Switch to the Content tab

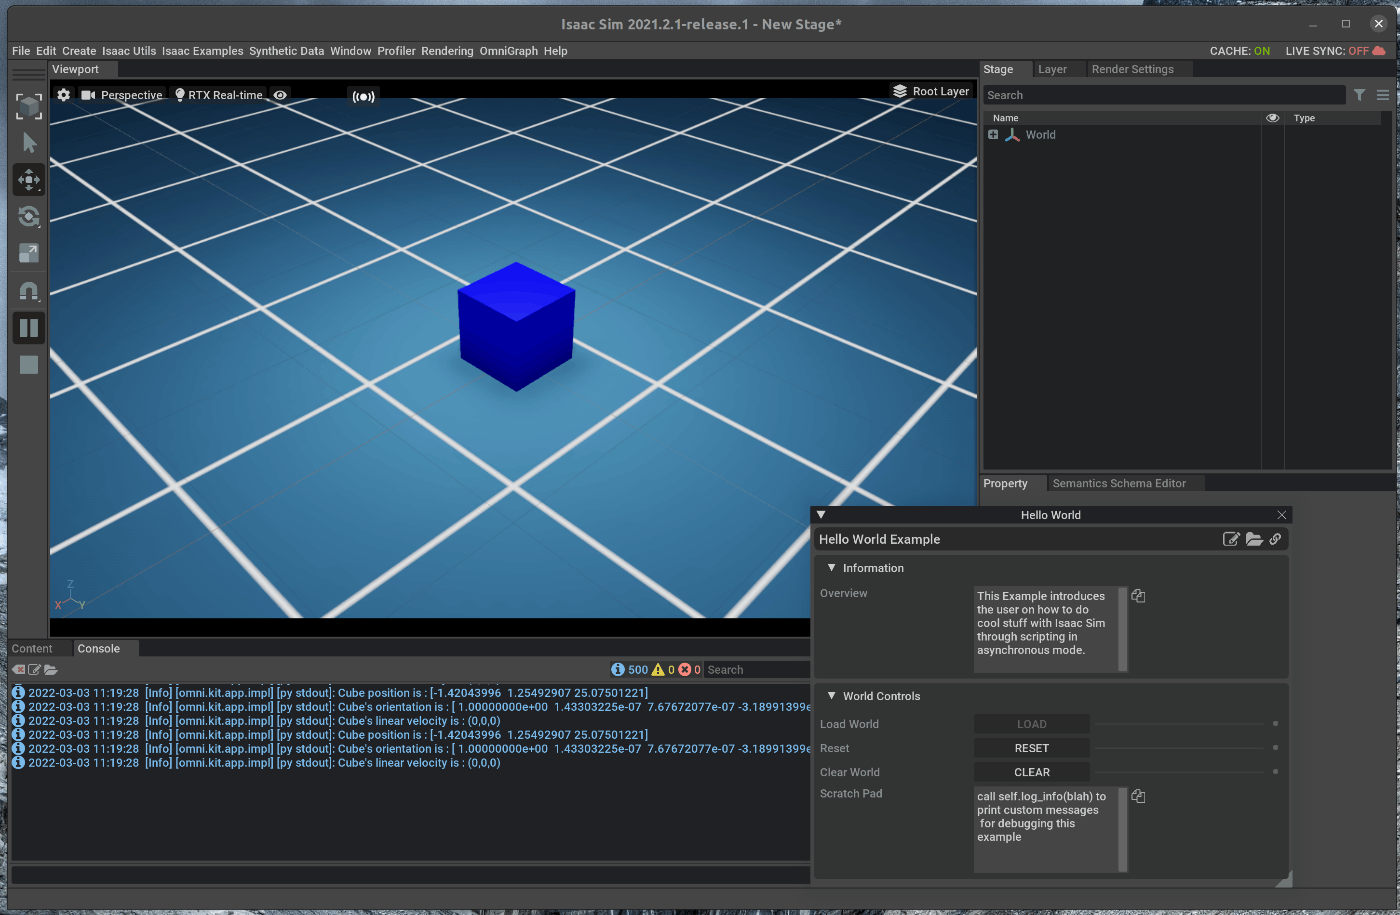(x=32, y=649)
